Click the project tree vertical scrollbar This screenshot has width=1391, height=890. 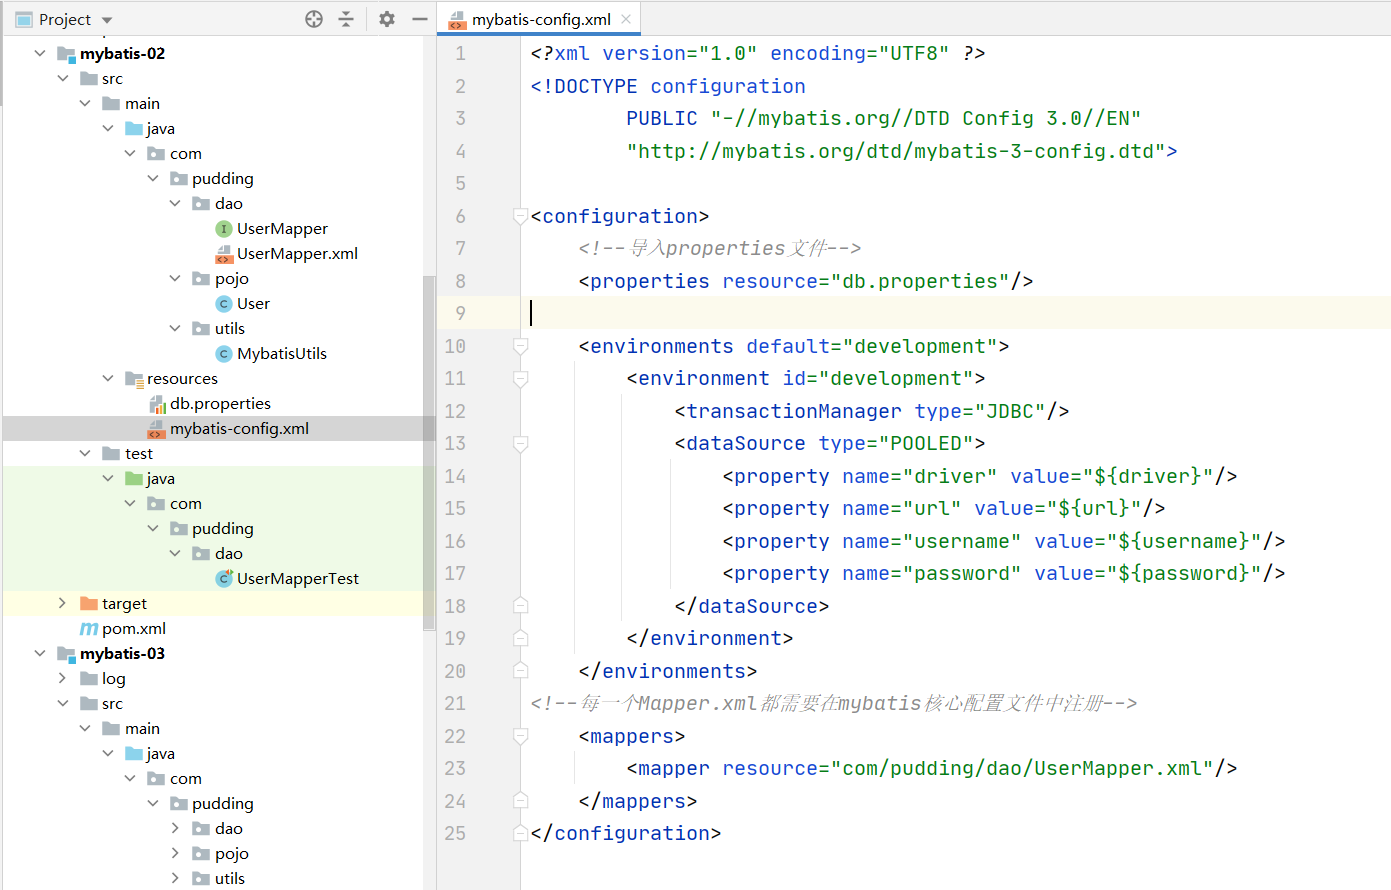[x=429, y=452]
